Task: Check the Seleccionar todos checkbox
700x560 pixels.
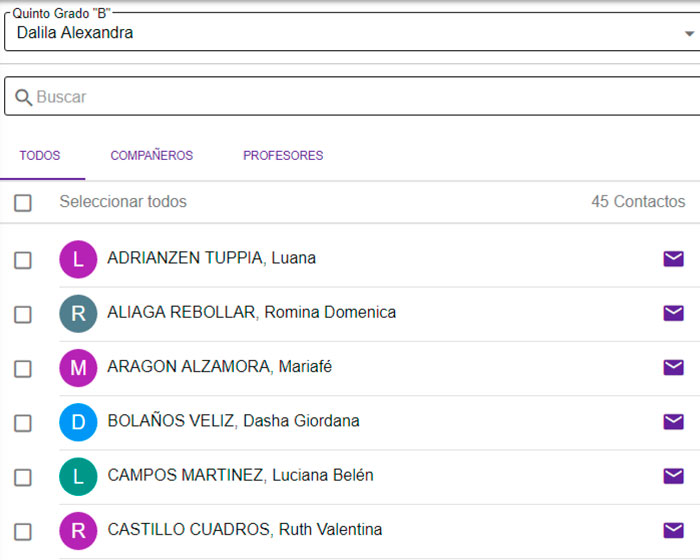Action: point(23,203)
